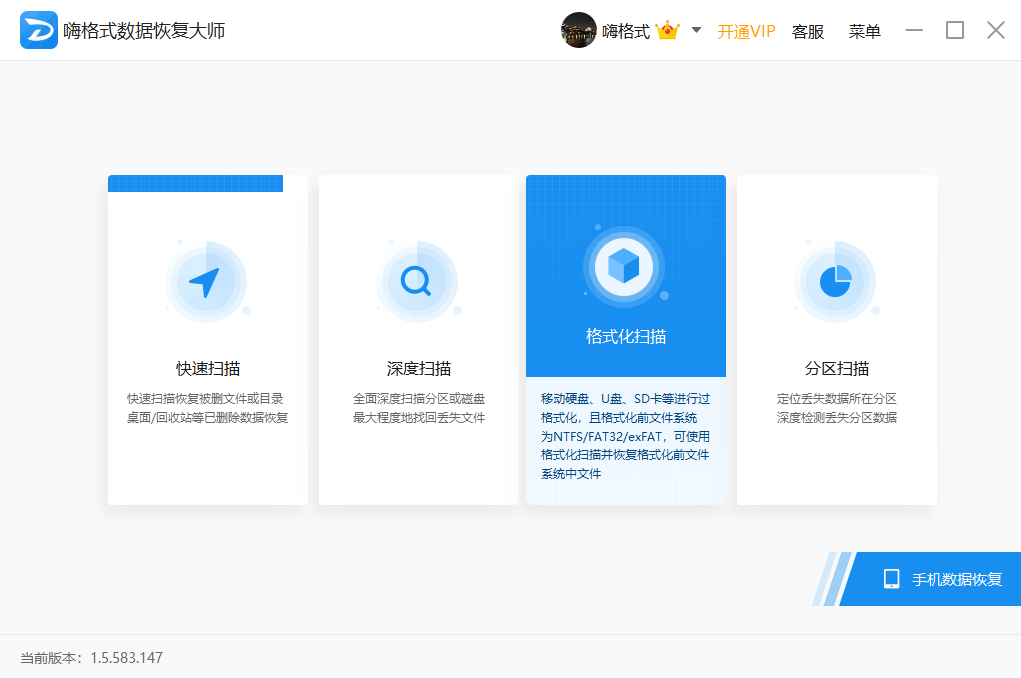
Task: Minimize the application window
Action: (914, 30)
